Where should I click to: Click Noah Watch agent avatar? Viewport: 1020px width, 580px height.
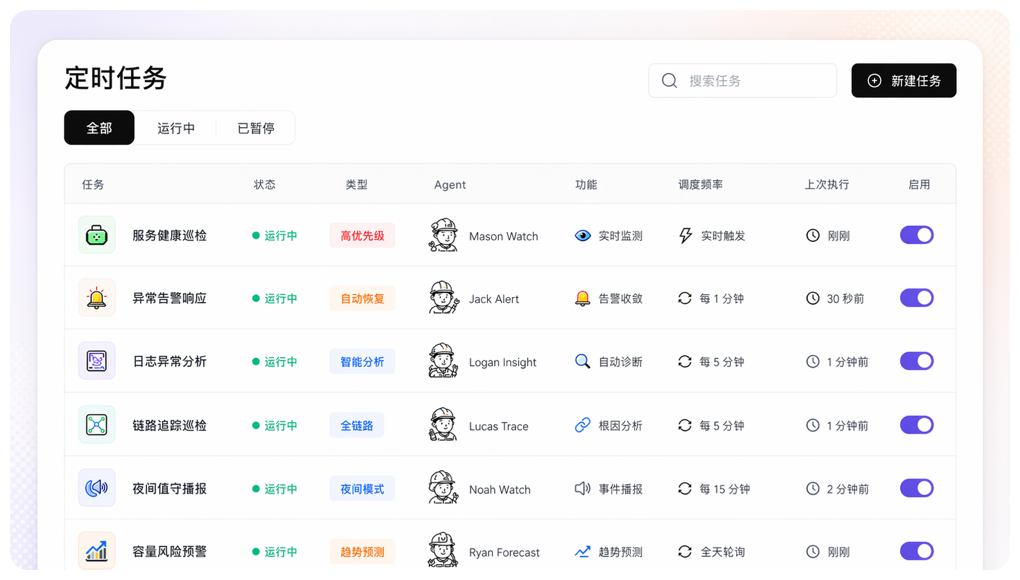click(443, 488)
